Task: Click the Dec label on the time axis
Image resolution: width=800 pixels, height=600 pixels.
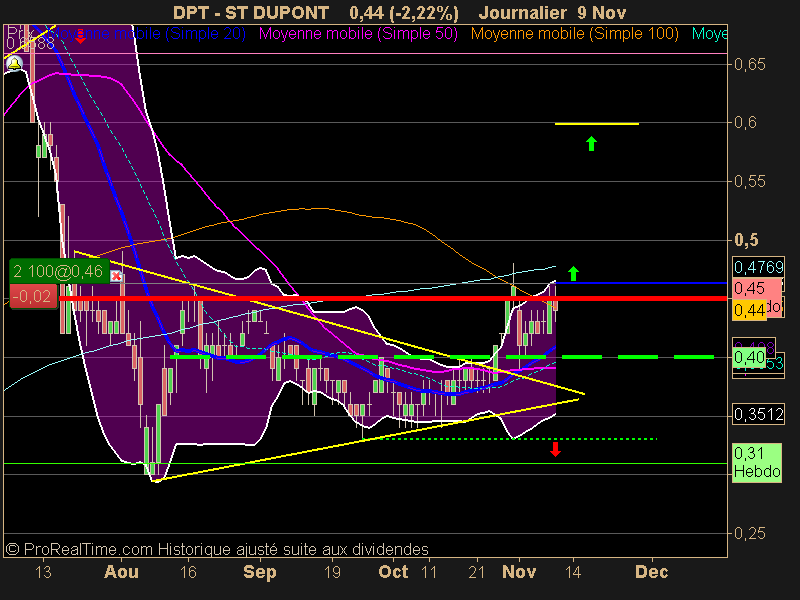Action: click(651, 572)
